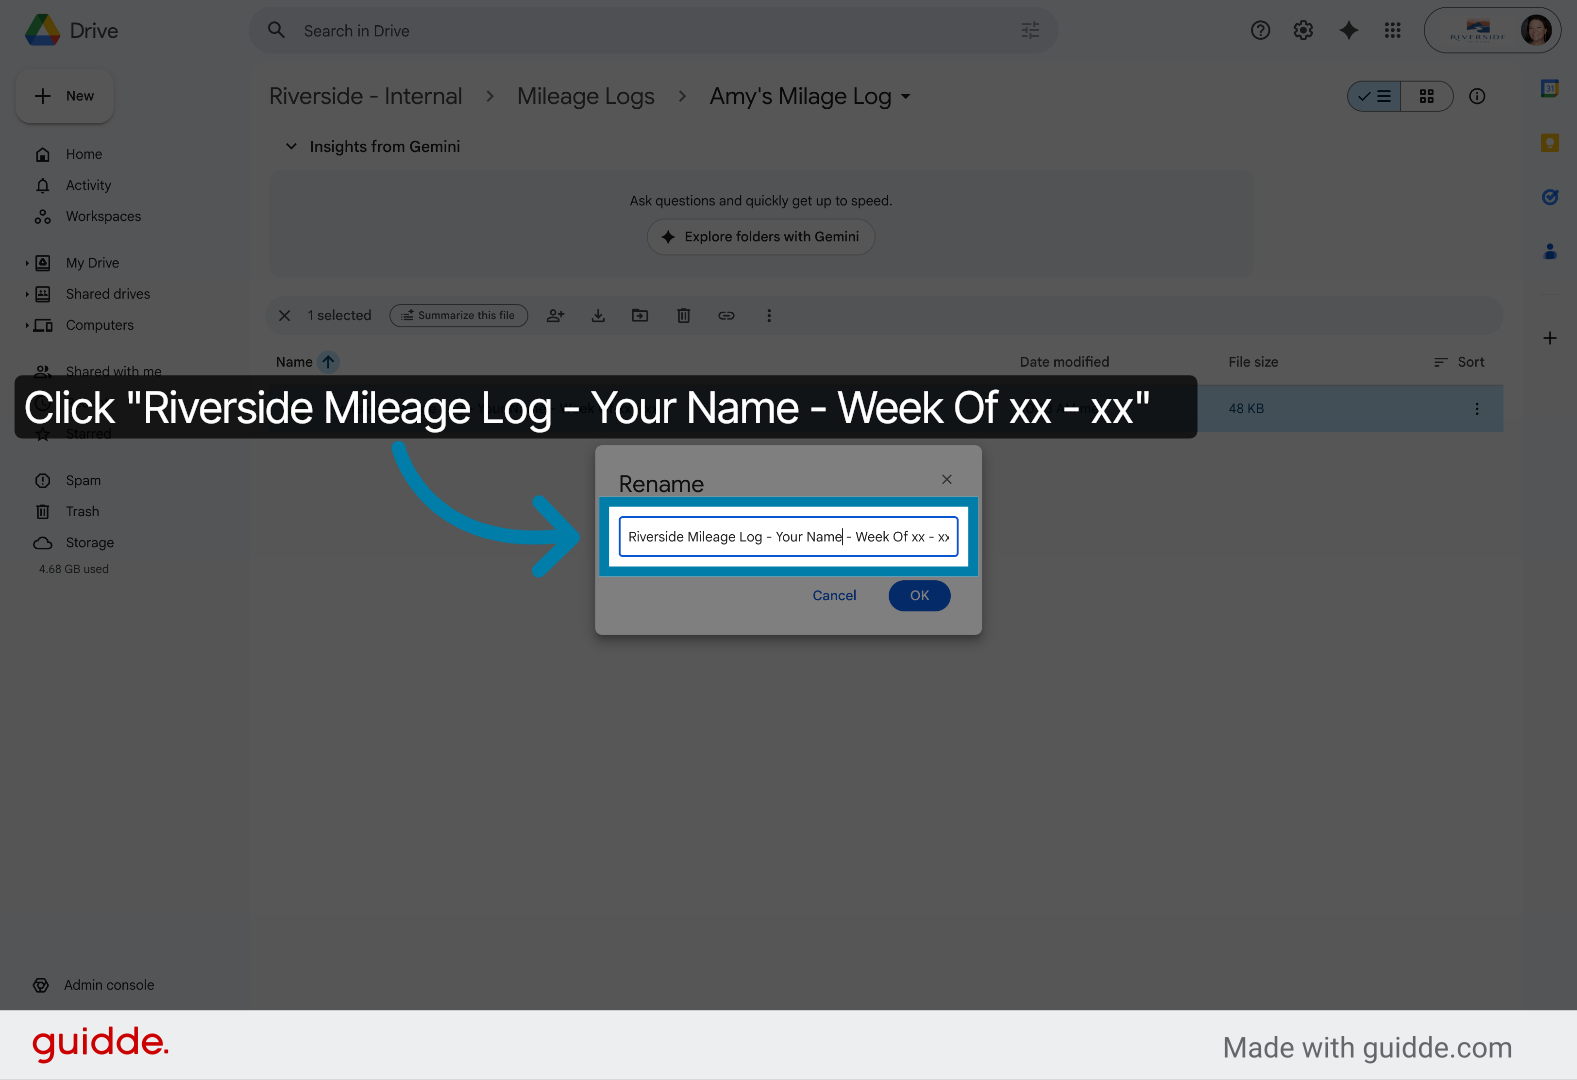
Task: Open My Drive in sidebar
Action: [92, 263]
